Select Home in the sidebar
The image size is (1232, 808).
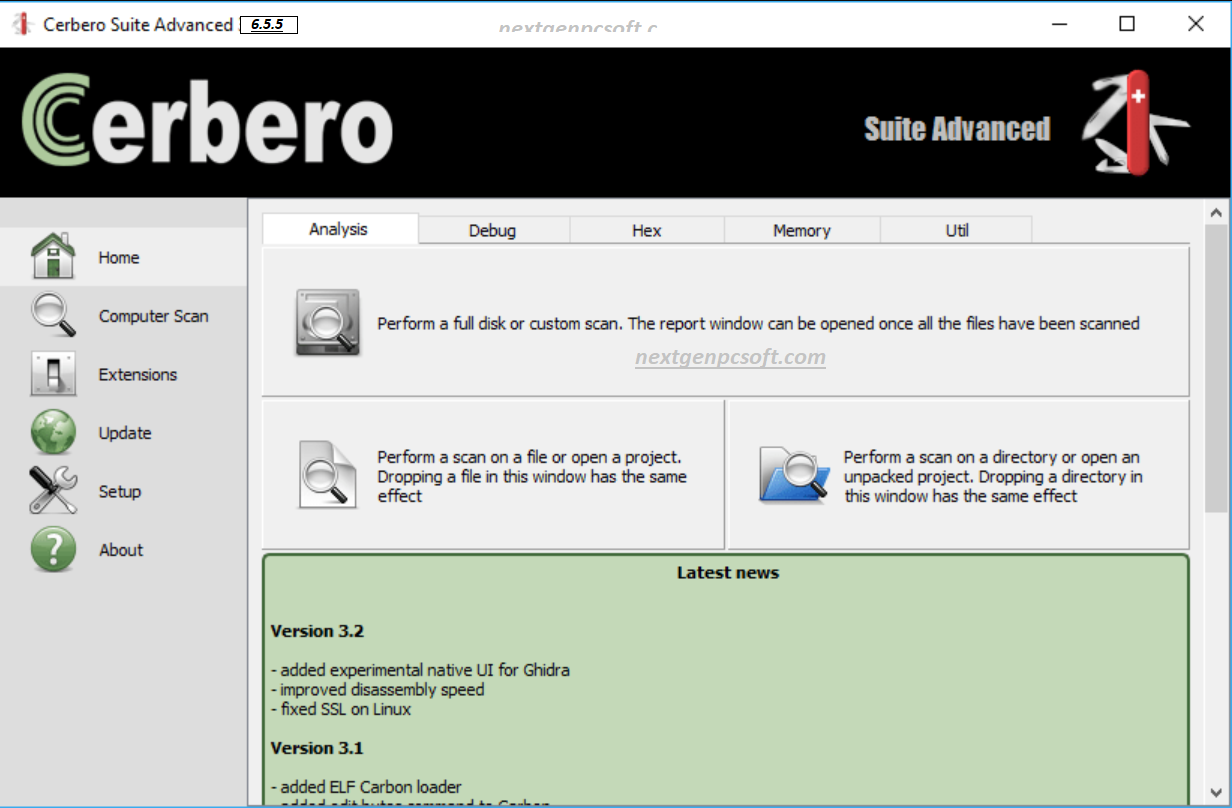118,257
